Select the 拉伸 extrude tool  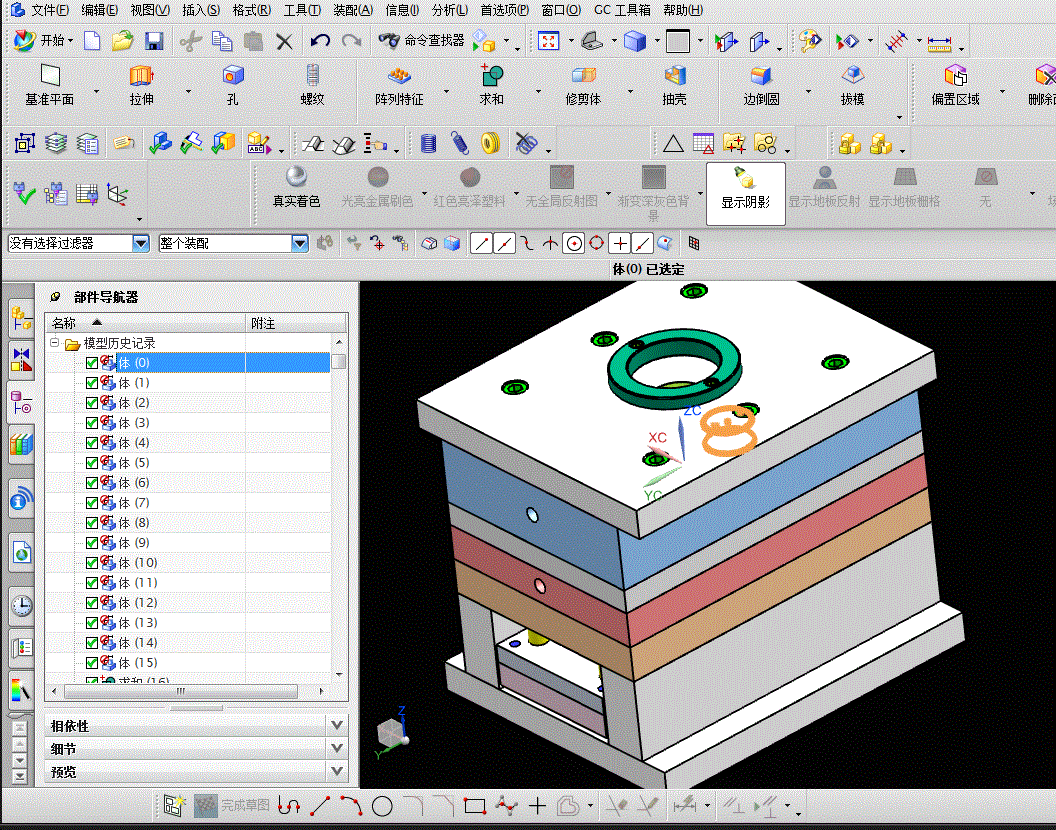click(x=141, y=85)
